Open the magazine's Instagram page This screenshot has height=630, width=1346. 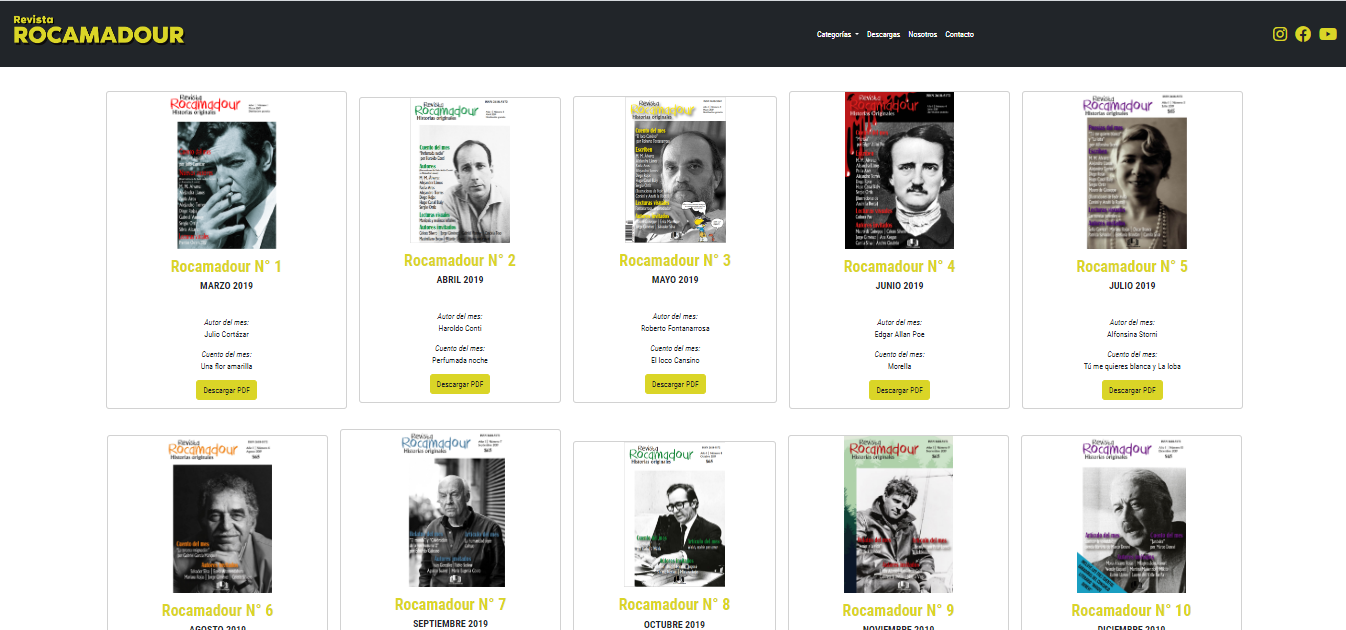pos(1280,33)
